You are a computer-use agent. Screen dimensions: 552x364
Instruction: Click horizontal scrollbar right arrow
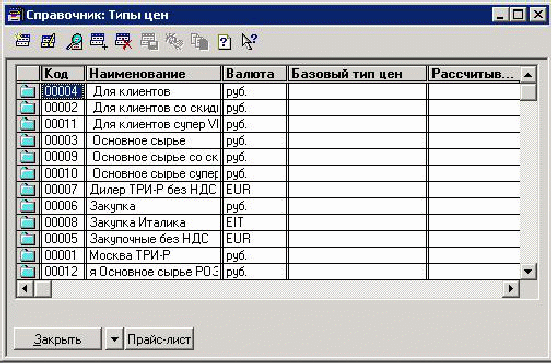(x=511, y=289)
